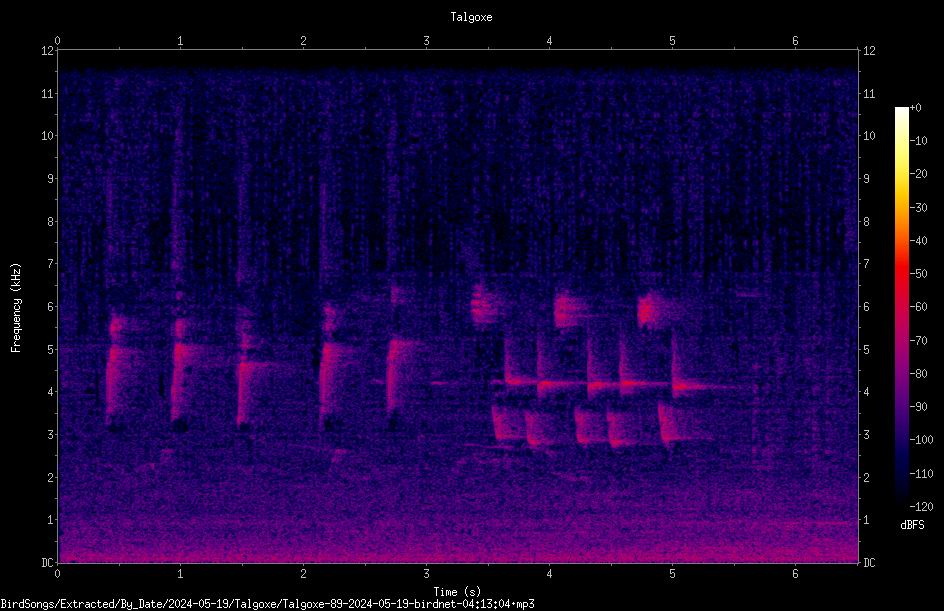Image resolution: width=944 pixels, height=611 pixels.
Task: Click the -120 label on the color scale
Action: coord(921,506)
